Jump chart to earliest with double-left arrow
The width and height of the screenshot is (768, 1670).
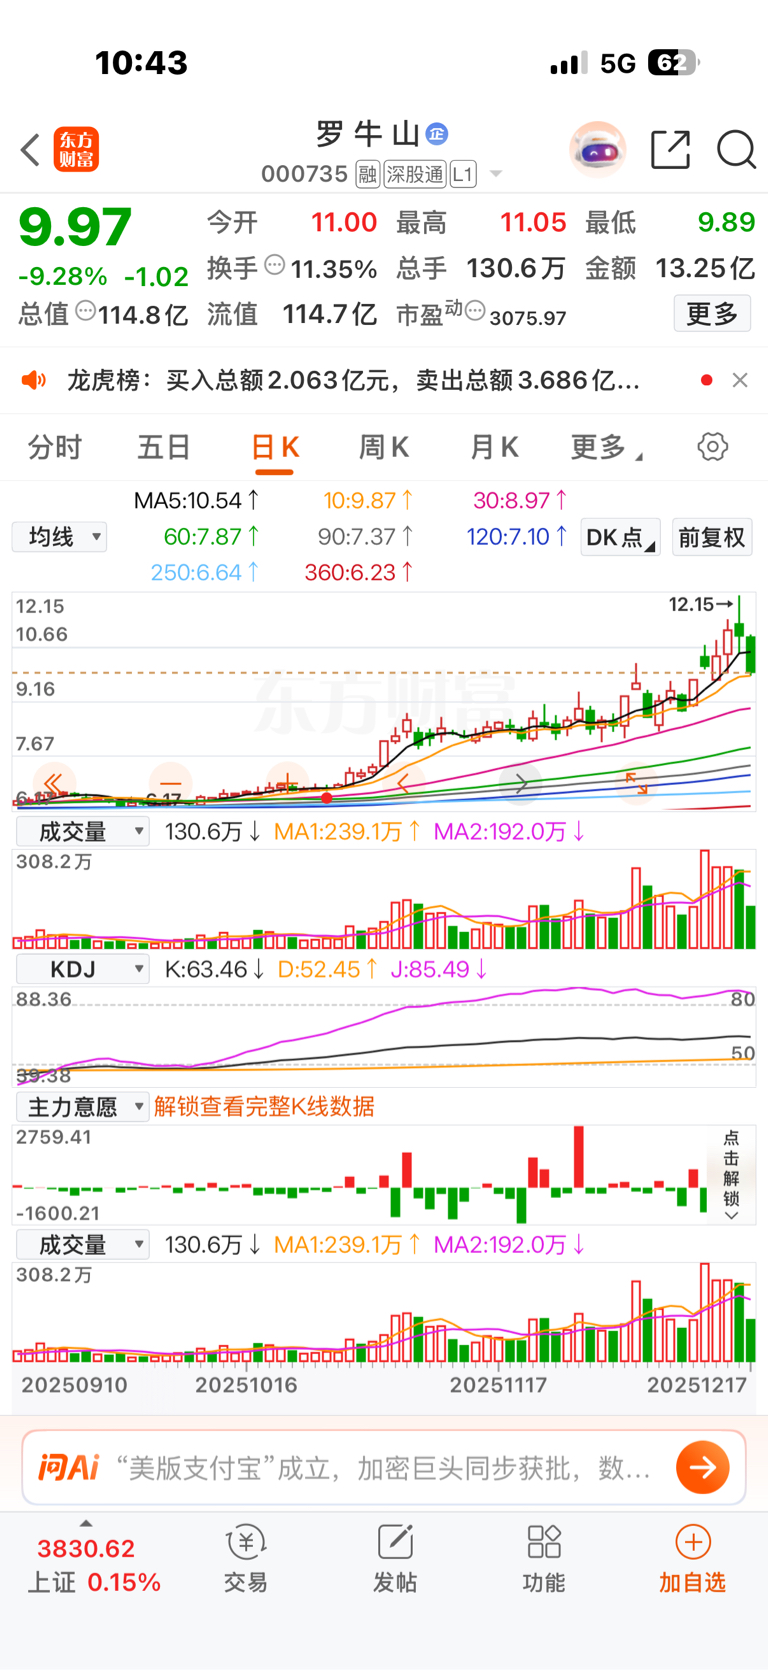[x=53, y=783]
